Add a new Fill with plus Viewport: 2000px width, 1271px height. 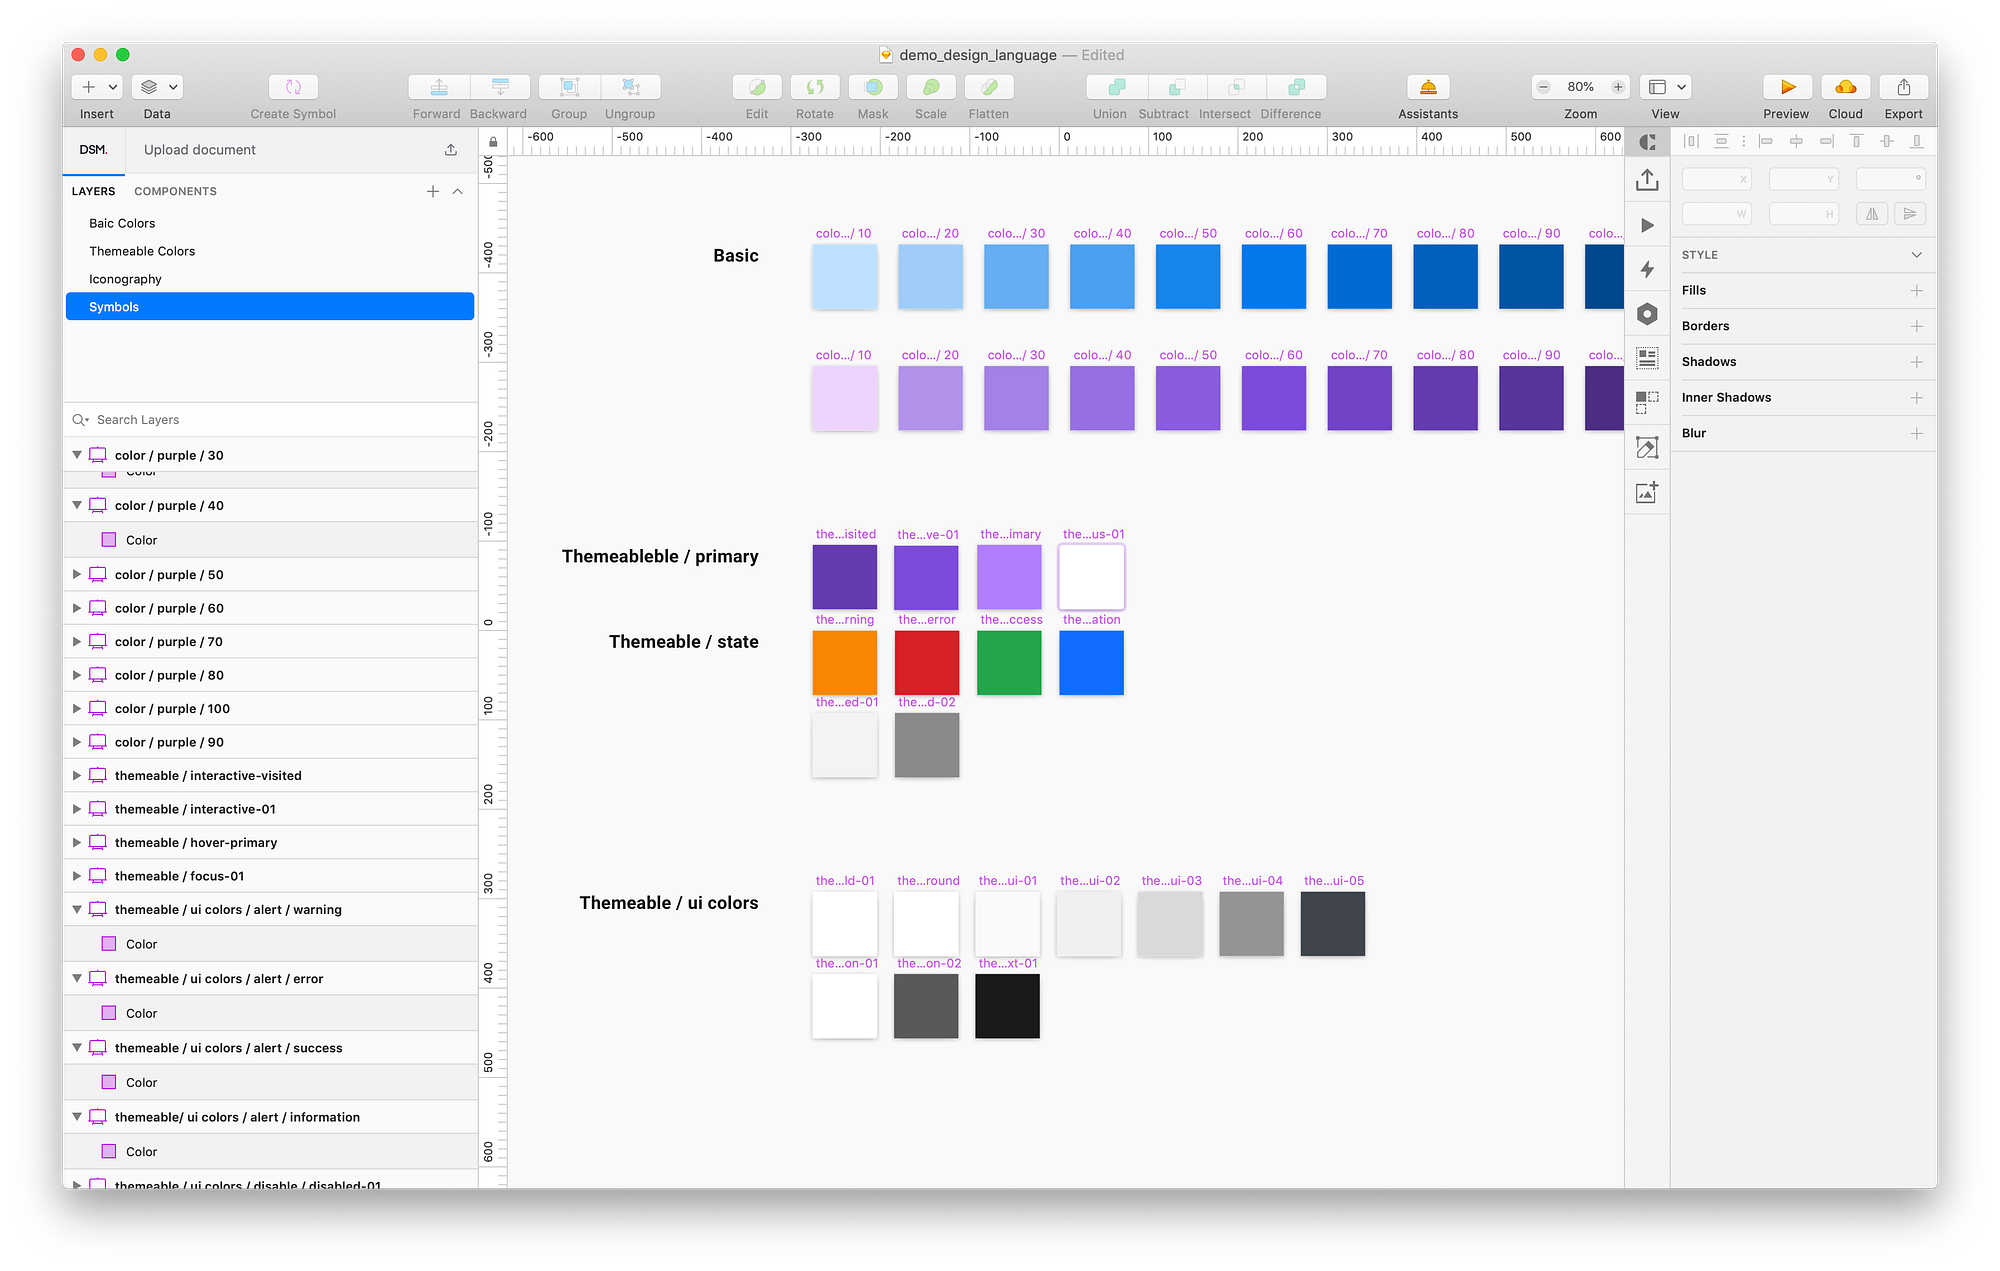(x=1916, y=291)
